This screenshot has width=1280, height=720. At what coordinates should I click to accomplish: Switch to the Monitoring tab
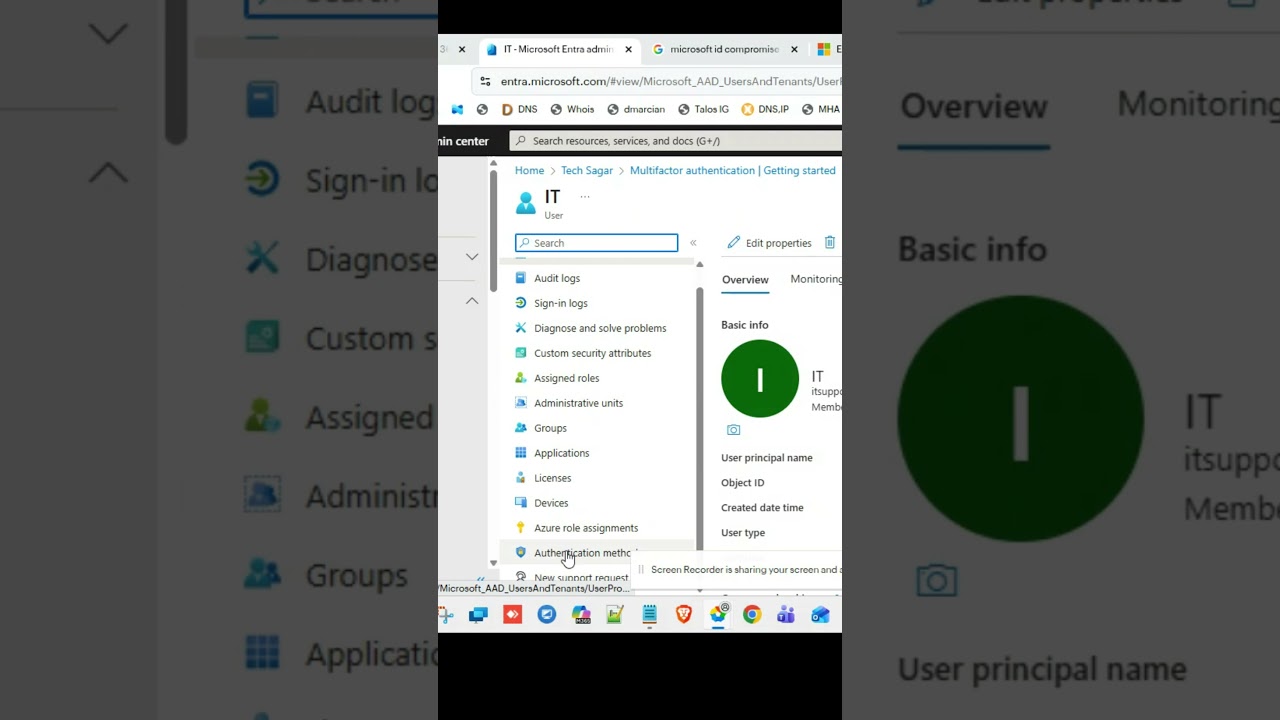(816, 279)
